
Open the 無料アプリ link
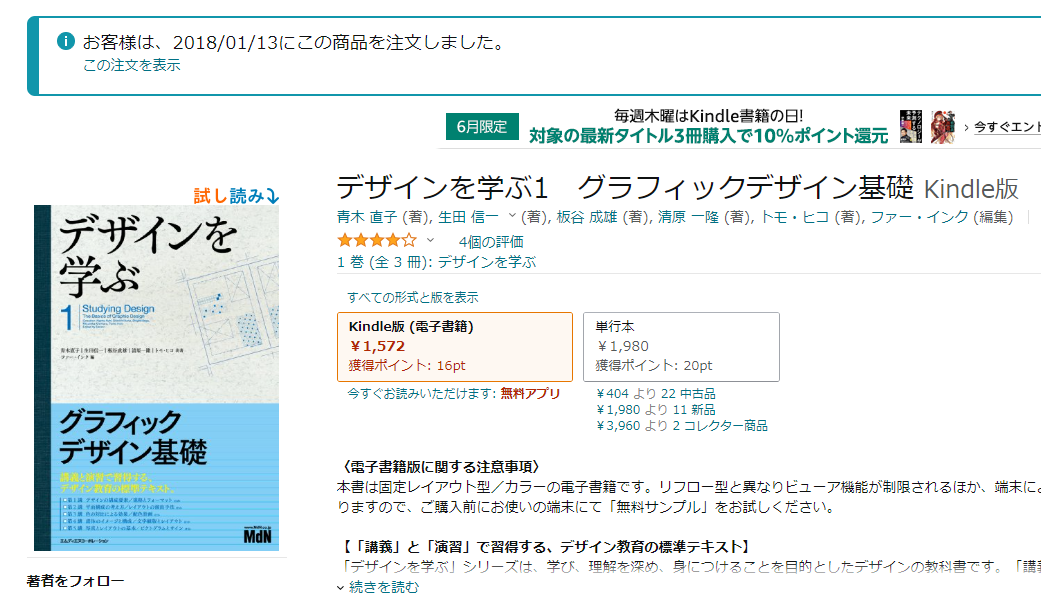click(x=530, y=394)
